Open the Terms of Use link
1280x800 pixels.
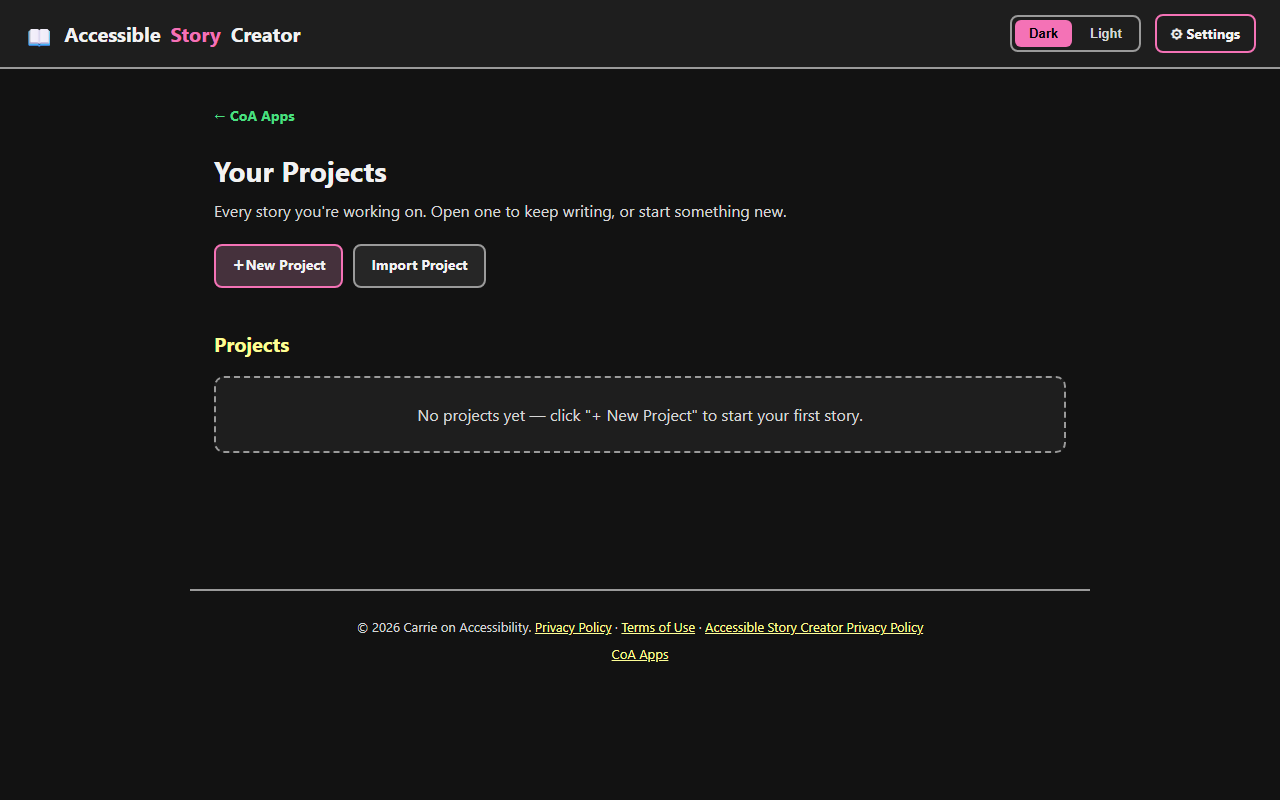point(658,627)
